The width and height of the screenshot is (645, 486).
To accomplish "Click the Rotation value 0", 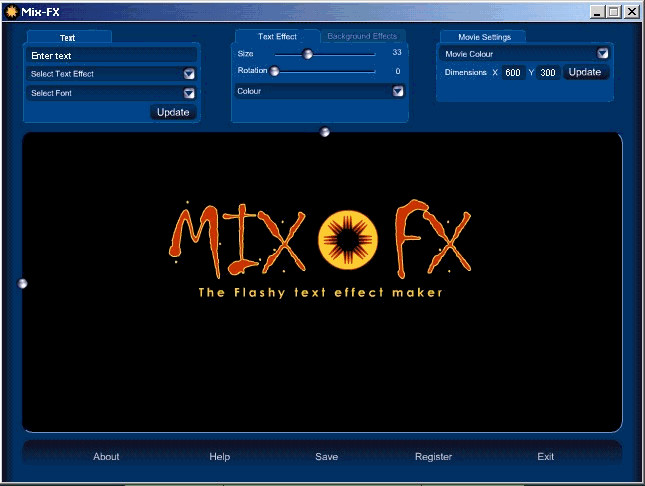I will [398, 71].
